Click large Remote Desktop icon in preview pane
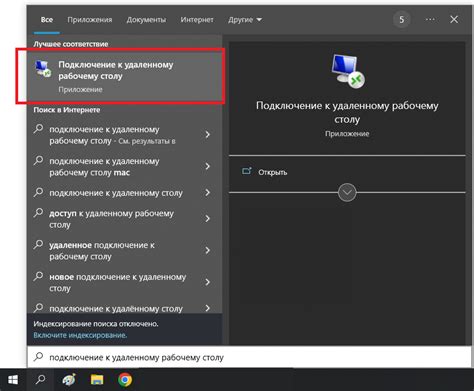The height and width of the screenshot is (391, 474). (x=348, y=71)
